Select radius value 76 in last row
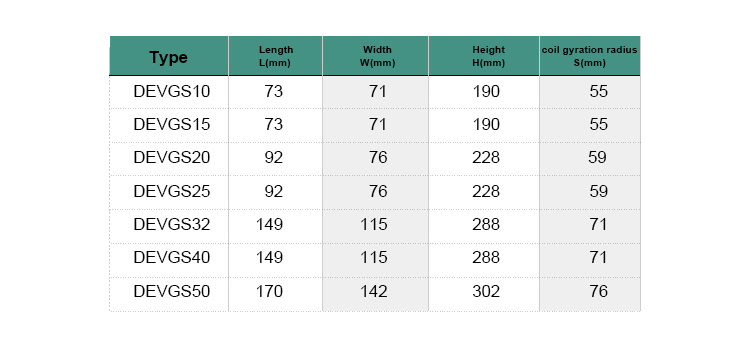The image size is (749, 360). [599, 291]
